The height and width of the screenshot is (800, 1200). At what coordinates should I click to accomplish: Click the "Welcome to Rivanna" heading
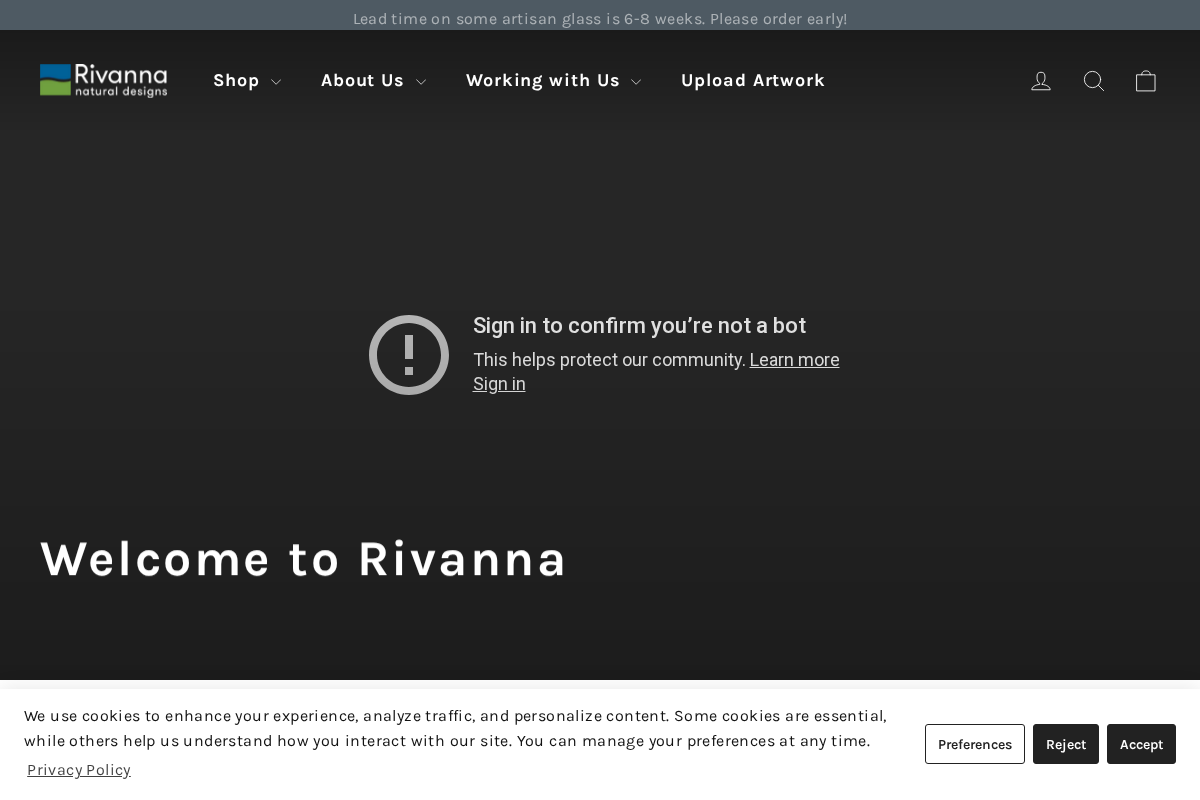303,558
